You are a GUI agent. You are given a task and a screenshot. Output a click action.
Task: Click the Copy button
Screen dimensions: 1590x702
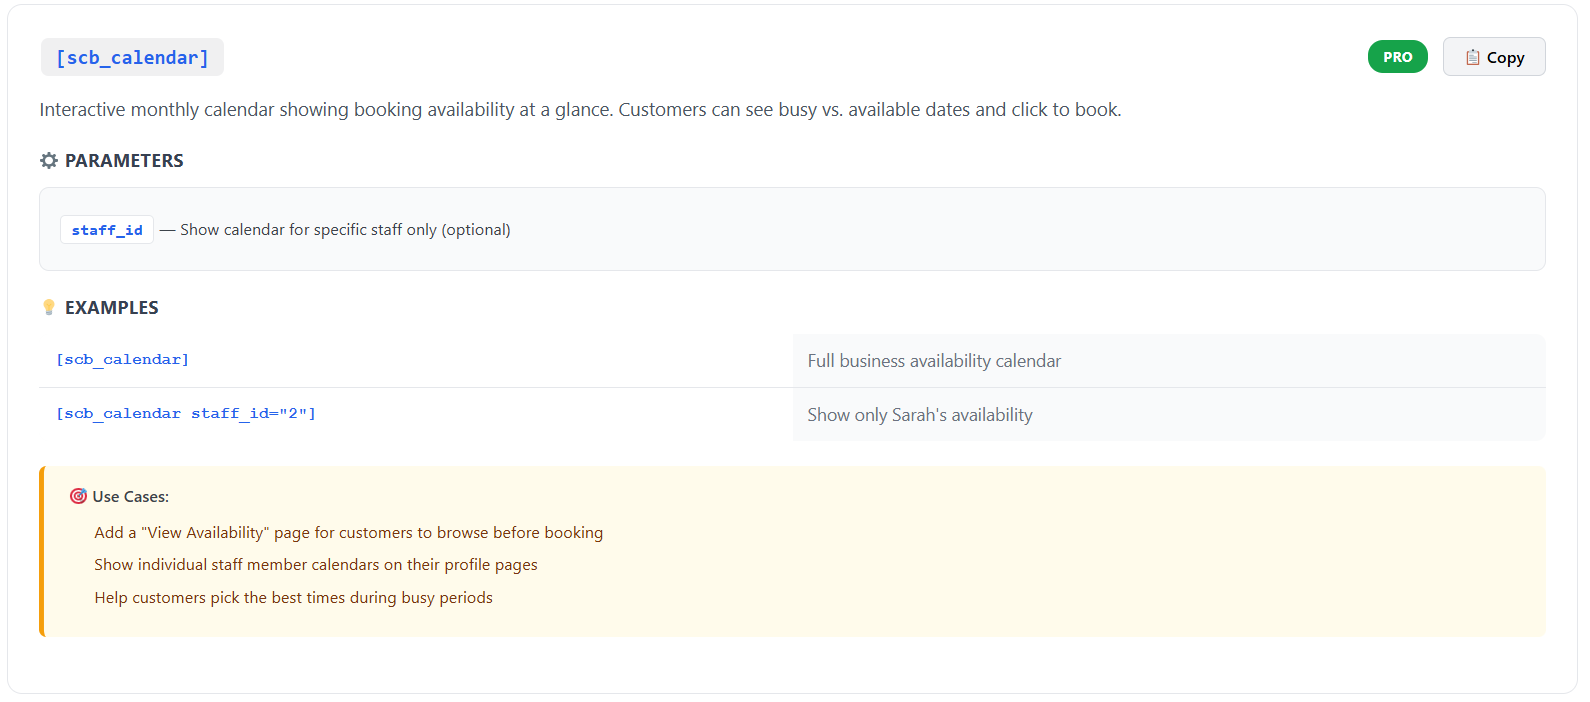(1493, 57)
